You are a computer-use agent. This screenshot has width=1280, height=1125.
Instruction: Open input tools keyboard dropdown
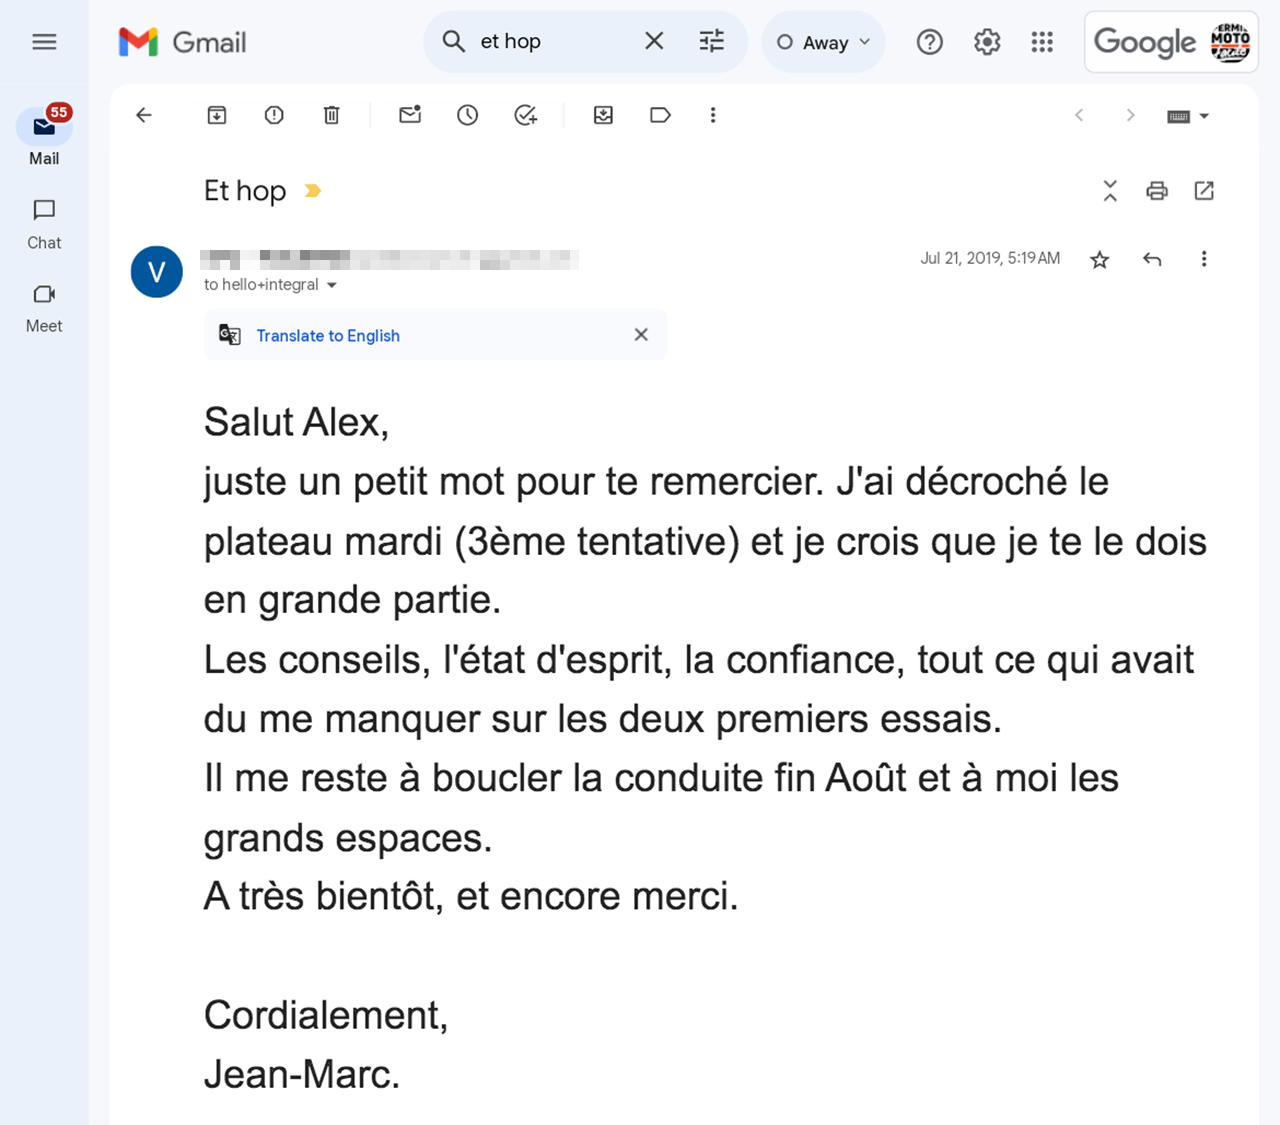[1189, 116]
